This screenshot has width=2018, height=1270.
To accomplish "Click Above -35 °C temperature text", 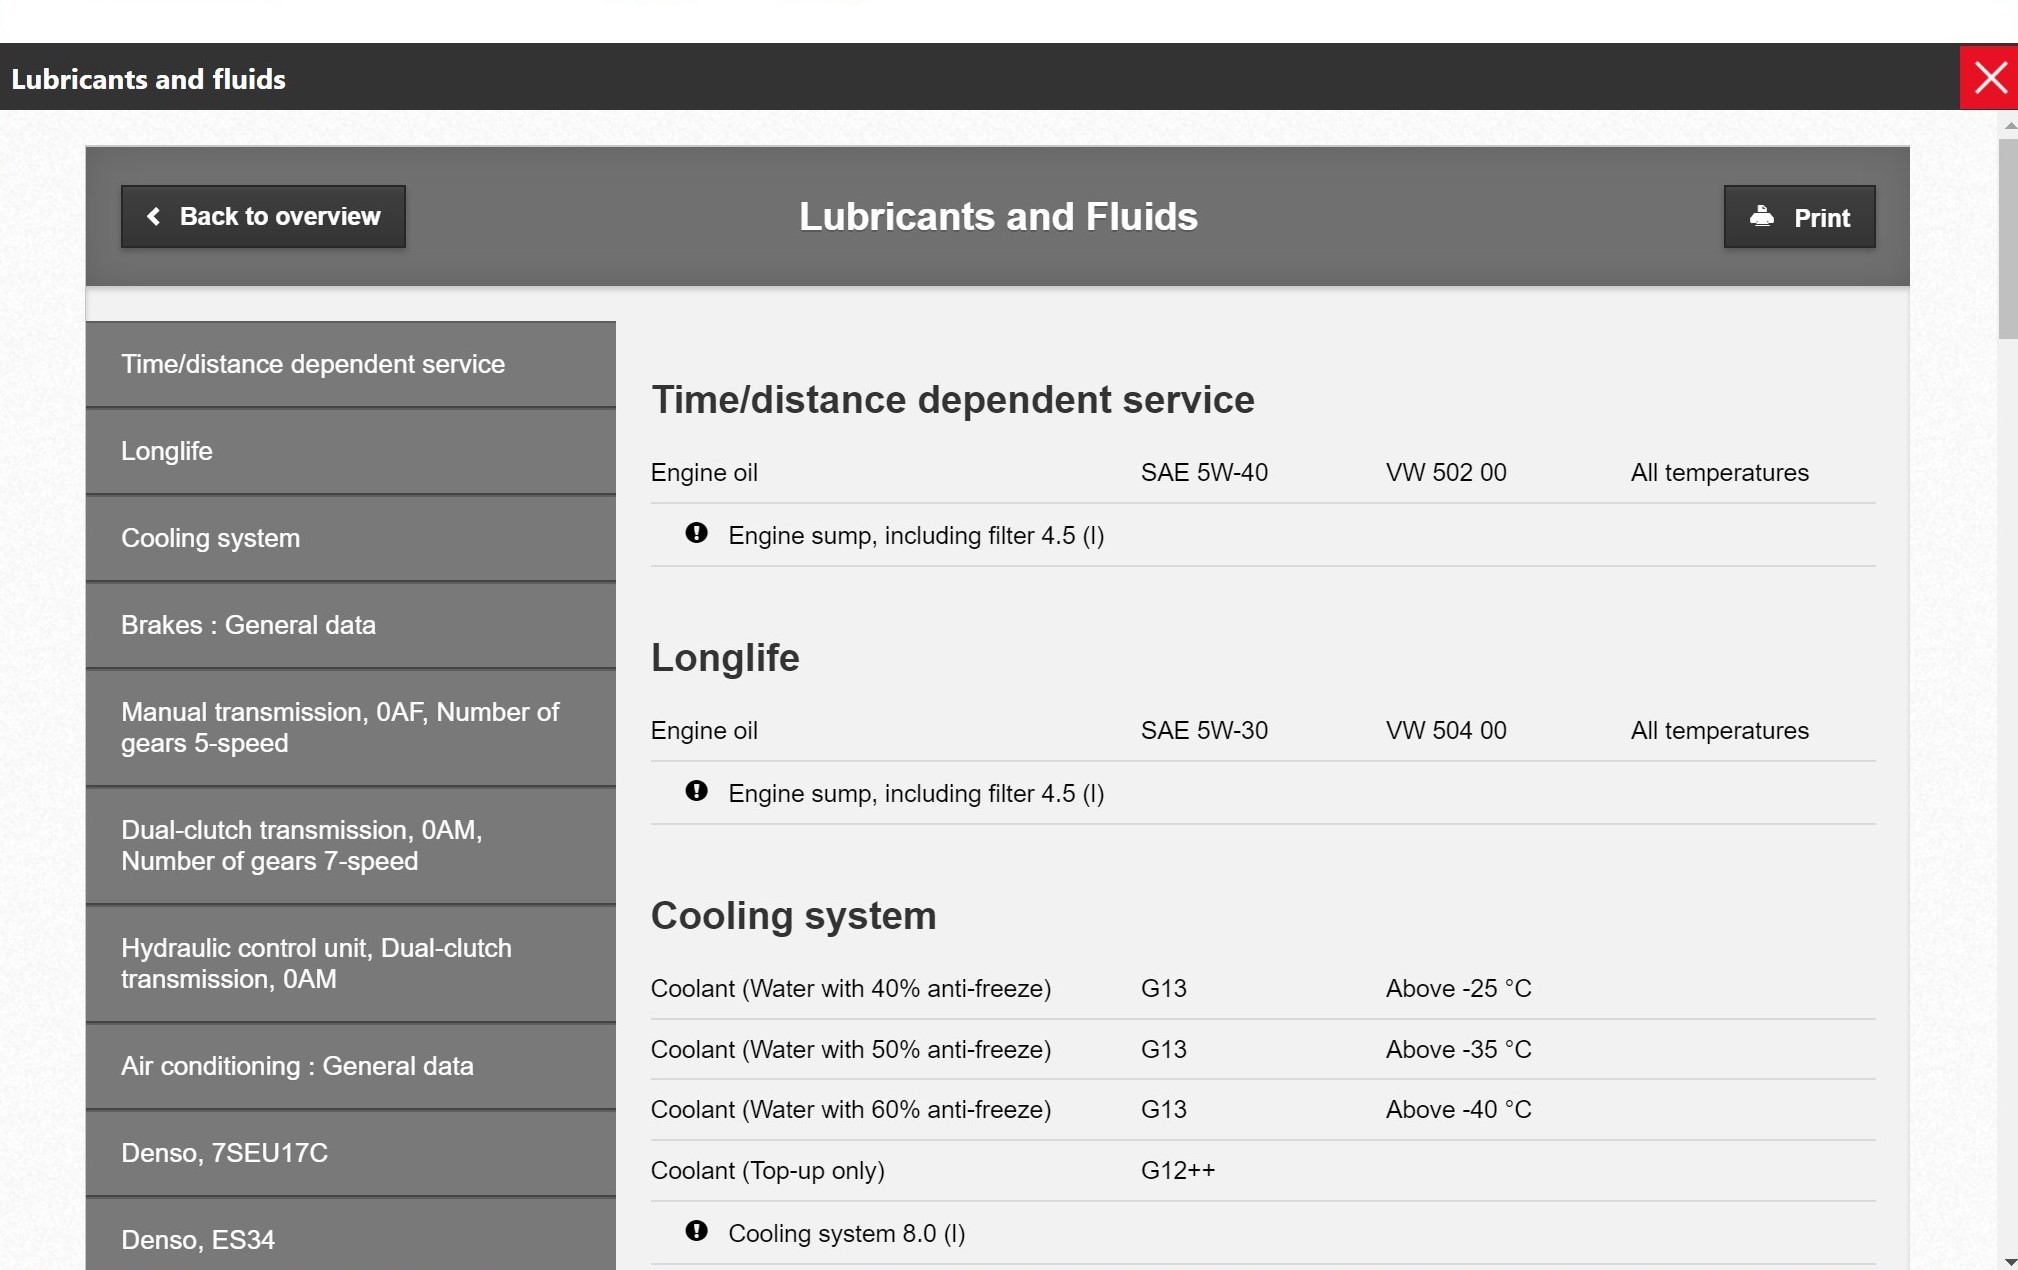I will pyautogui.click(x=1458, y=1049).
